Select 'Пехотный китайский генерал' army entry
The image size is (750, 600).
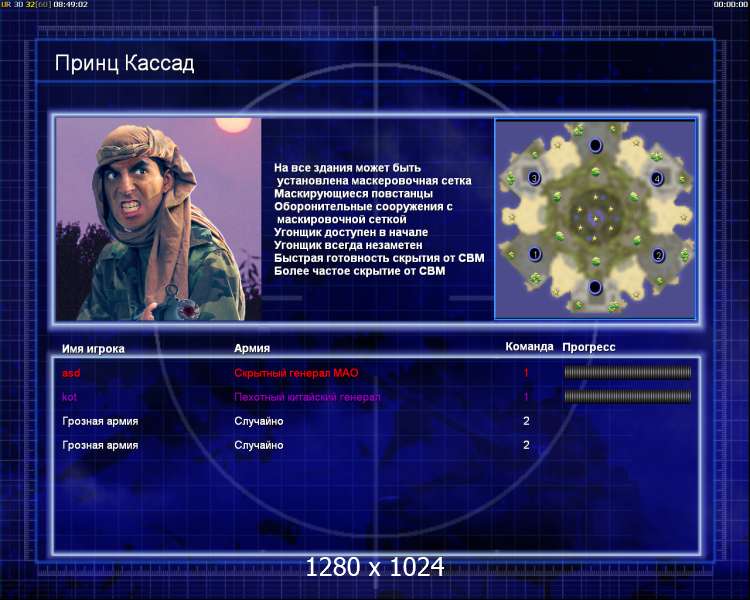[x=307, y=397]
